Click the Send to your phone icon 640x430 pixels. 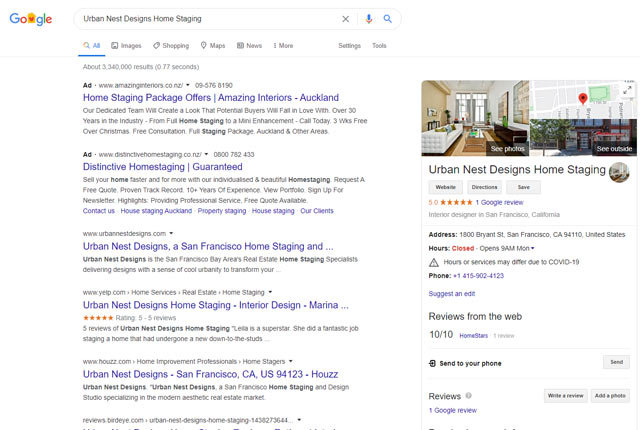point(432,363)
